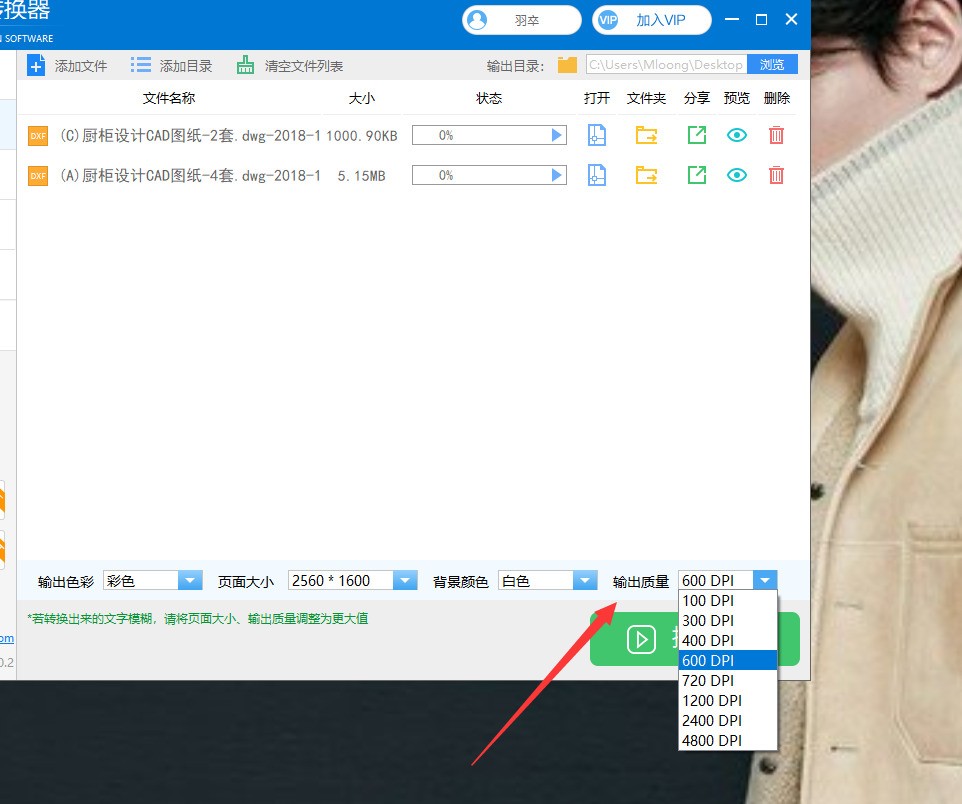Click the yellow output directory folder icon
The width and height of the screenshot is (962, 804).
click(x=567, y=65)
